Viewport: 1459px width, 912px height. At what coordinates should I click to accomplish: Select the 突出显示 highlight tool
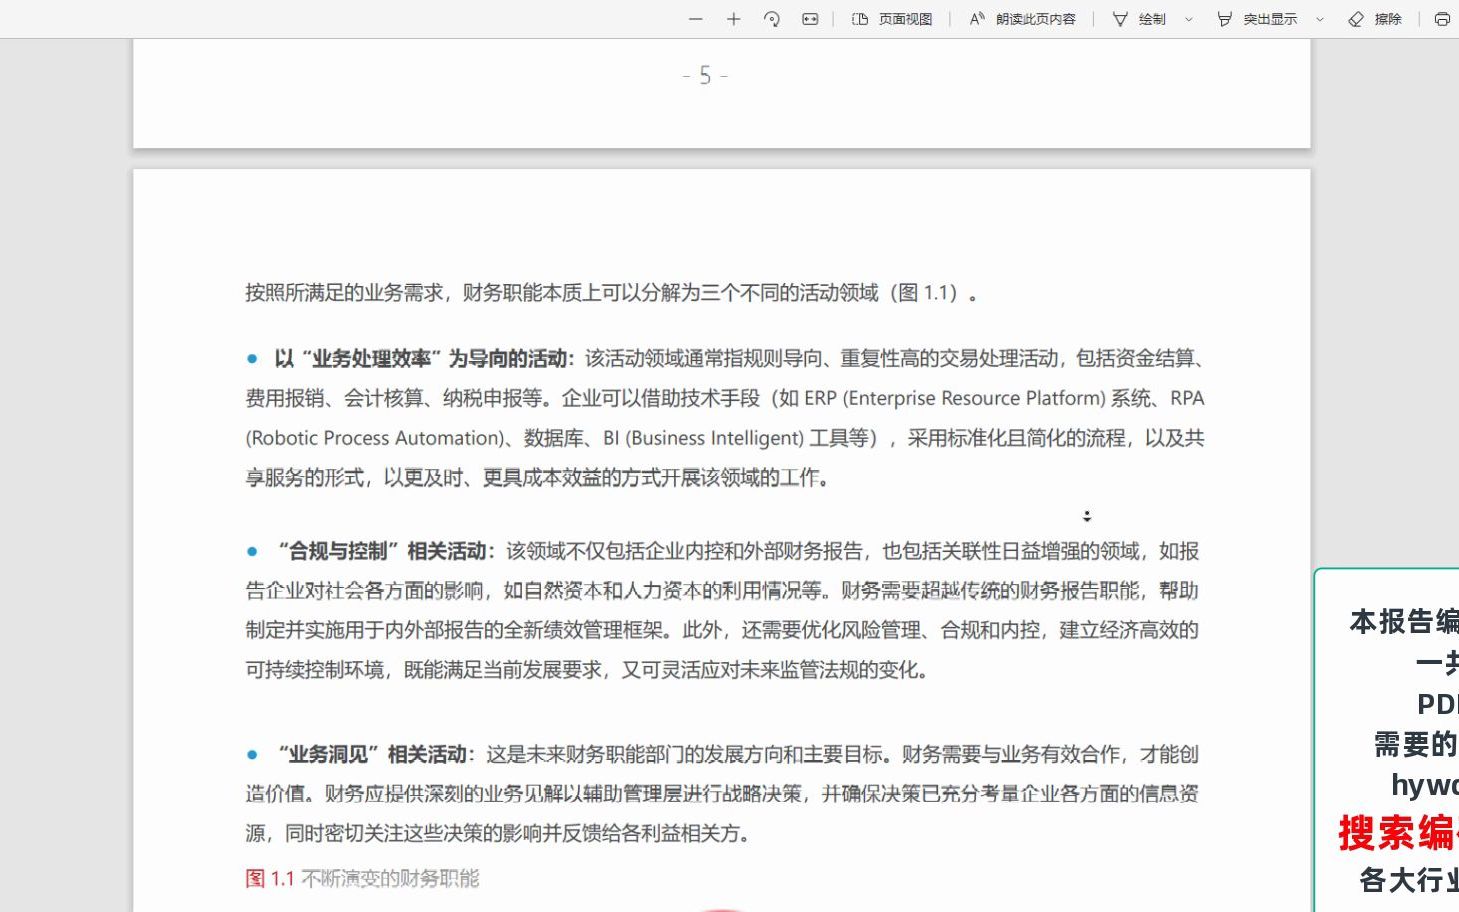[x=1257, y=19]
